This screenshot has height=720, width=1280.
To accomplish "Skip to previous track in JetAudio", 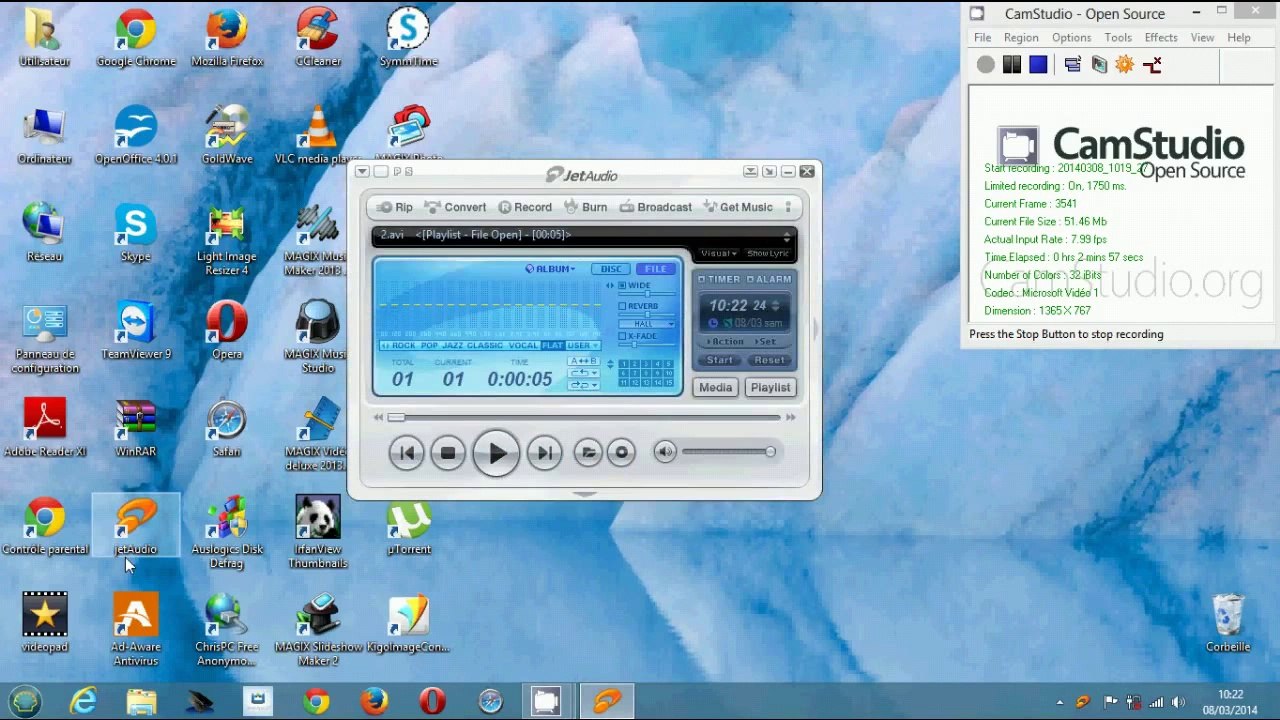I will coord(407,453).
